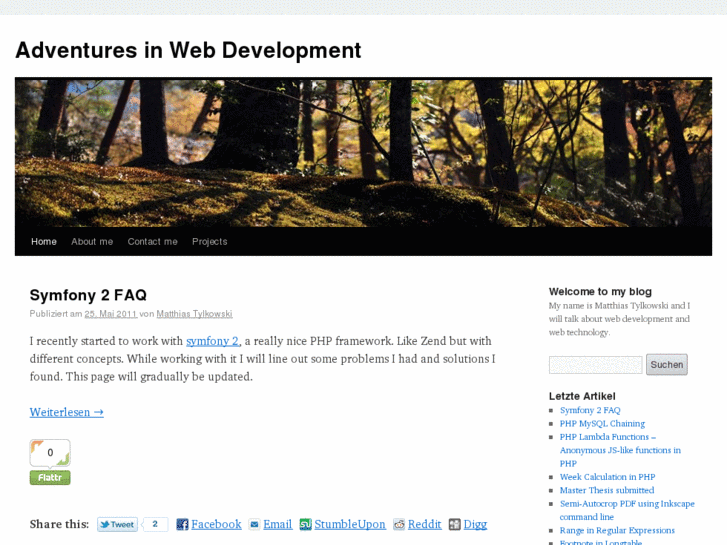Share the post on Reddit link
The height and width of the screenshot is (545, 727).
(x=425, y=524)
